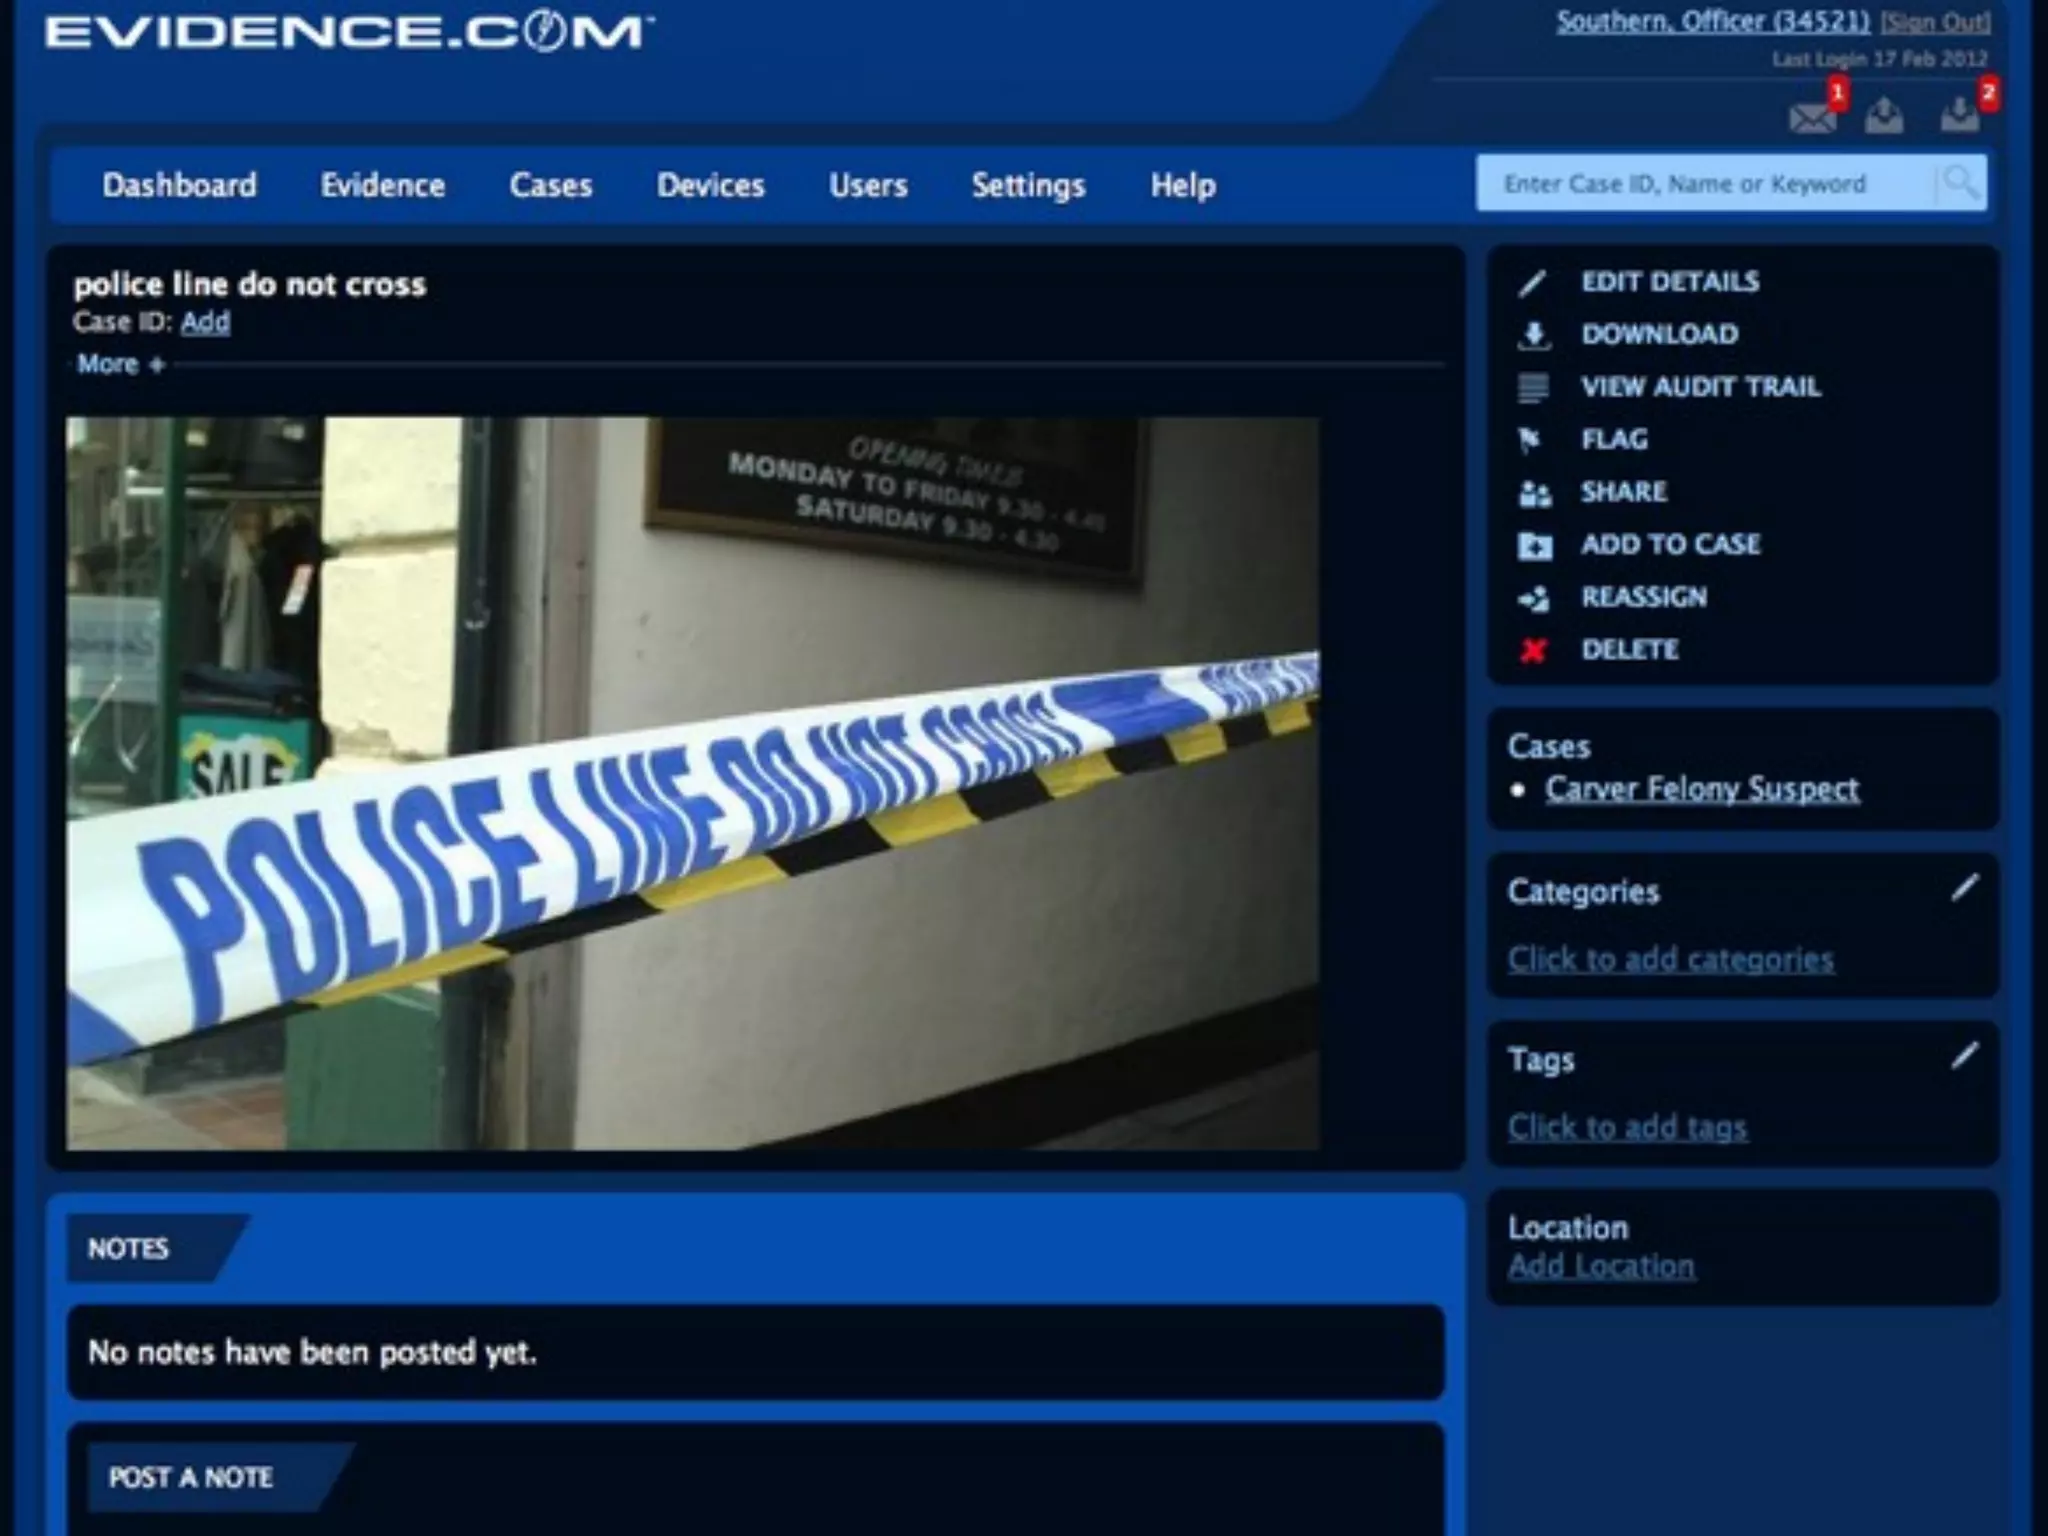Click the 'Click to add tags' link
The width and height of the screenshot is (2048, 1536).
(x=1628, y=1127)
